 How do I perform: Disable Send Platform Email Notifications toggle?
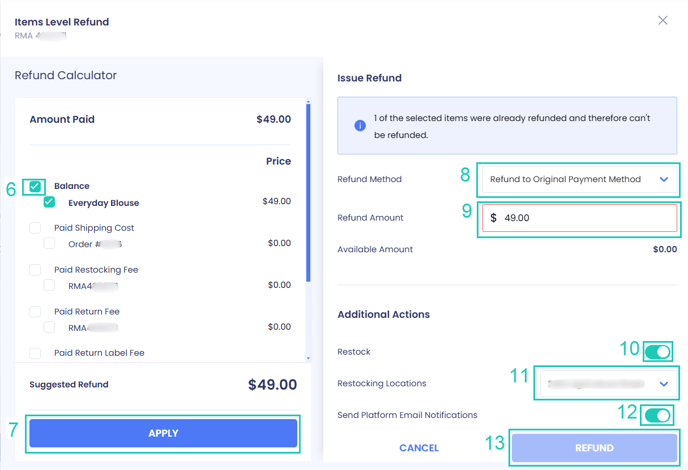point(657,415)
